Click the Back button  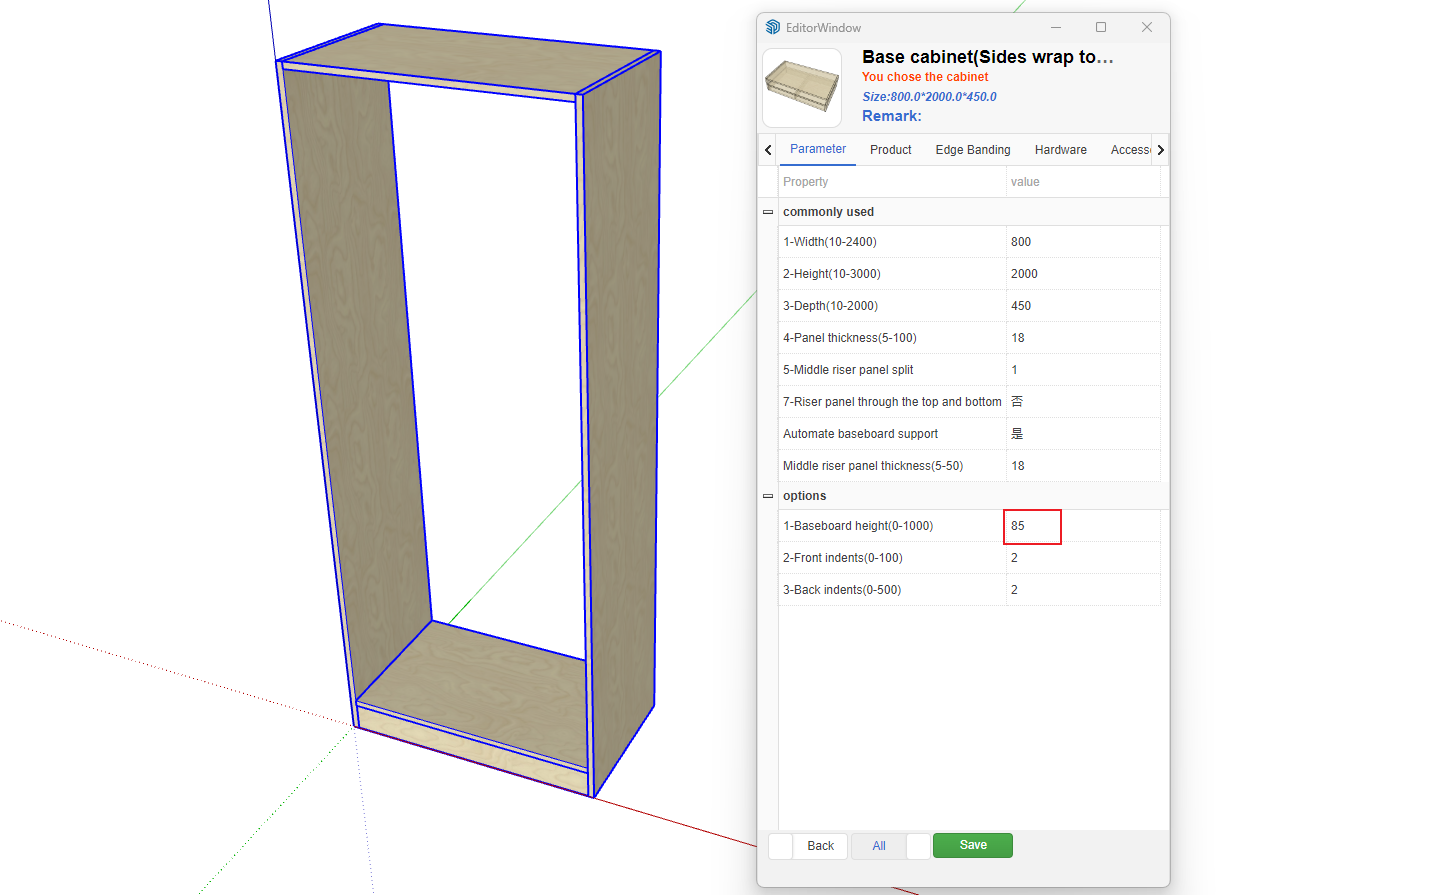coord(820,846)
